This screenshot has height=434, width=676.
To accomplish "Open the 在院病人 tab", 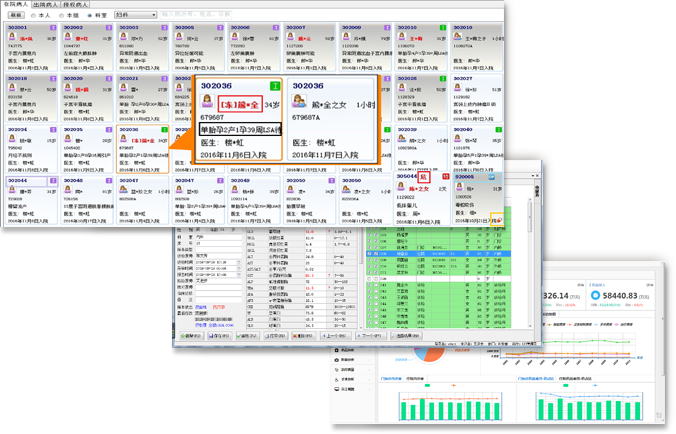I will point(14,5).
